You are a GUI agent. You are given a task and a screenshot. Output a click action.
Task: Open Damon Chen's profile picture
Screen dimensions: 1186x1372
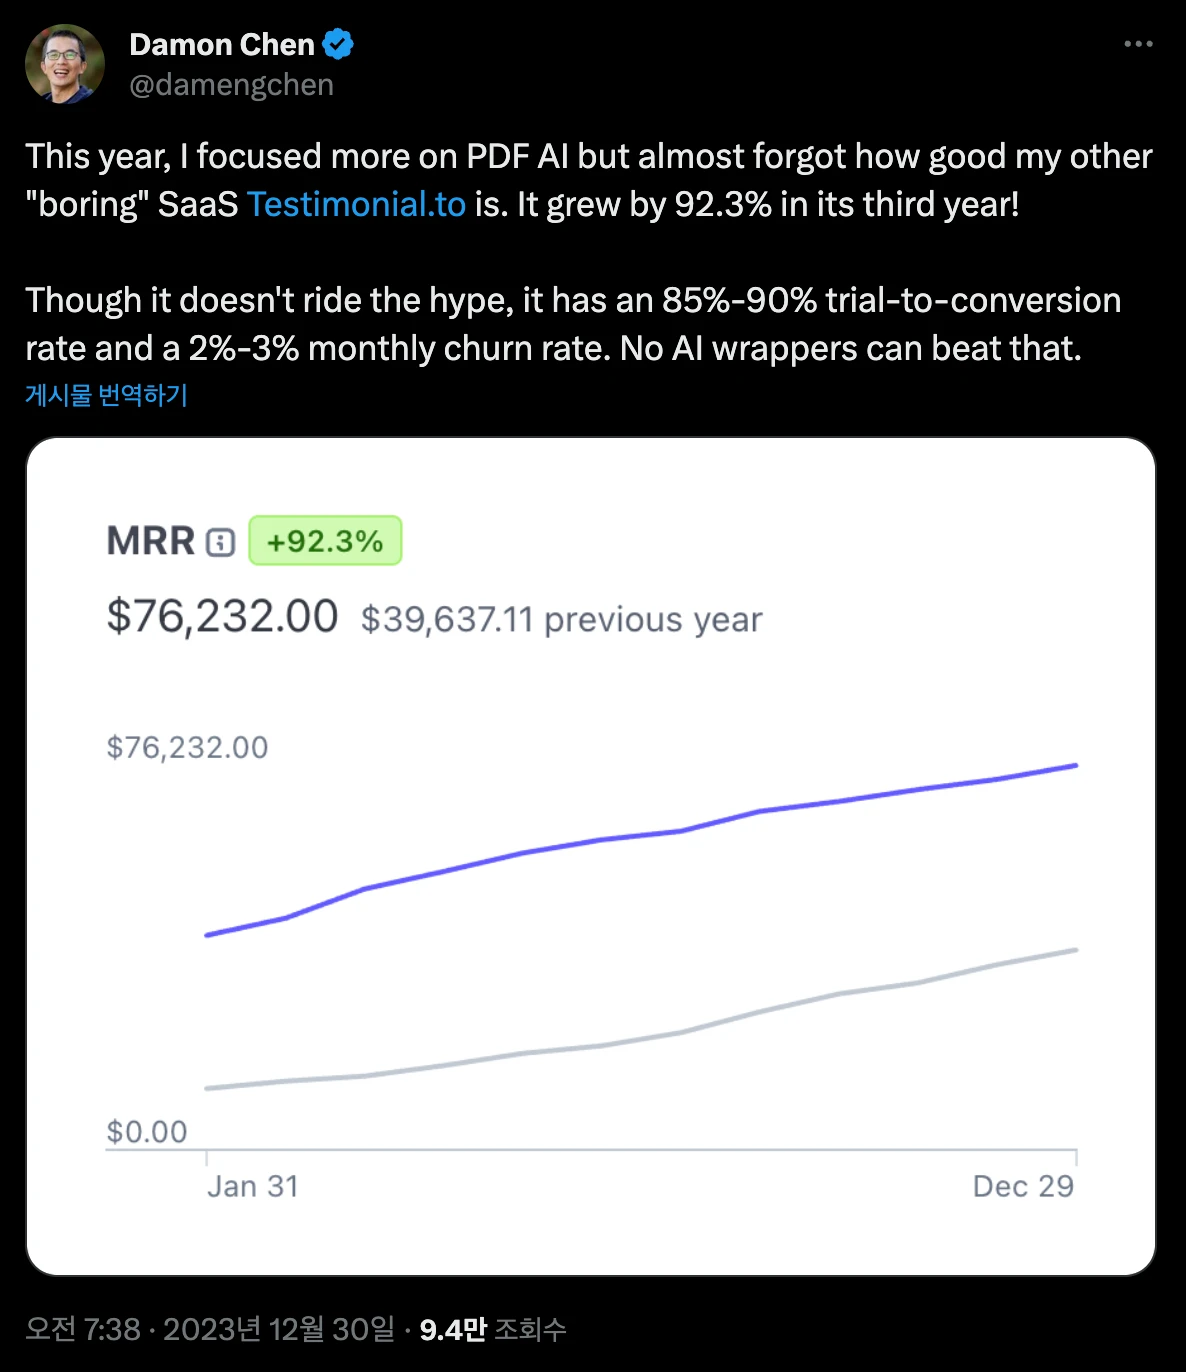click(65, 64)
